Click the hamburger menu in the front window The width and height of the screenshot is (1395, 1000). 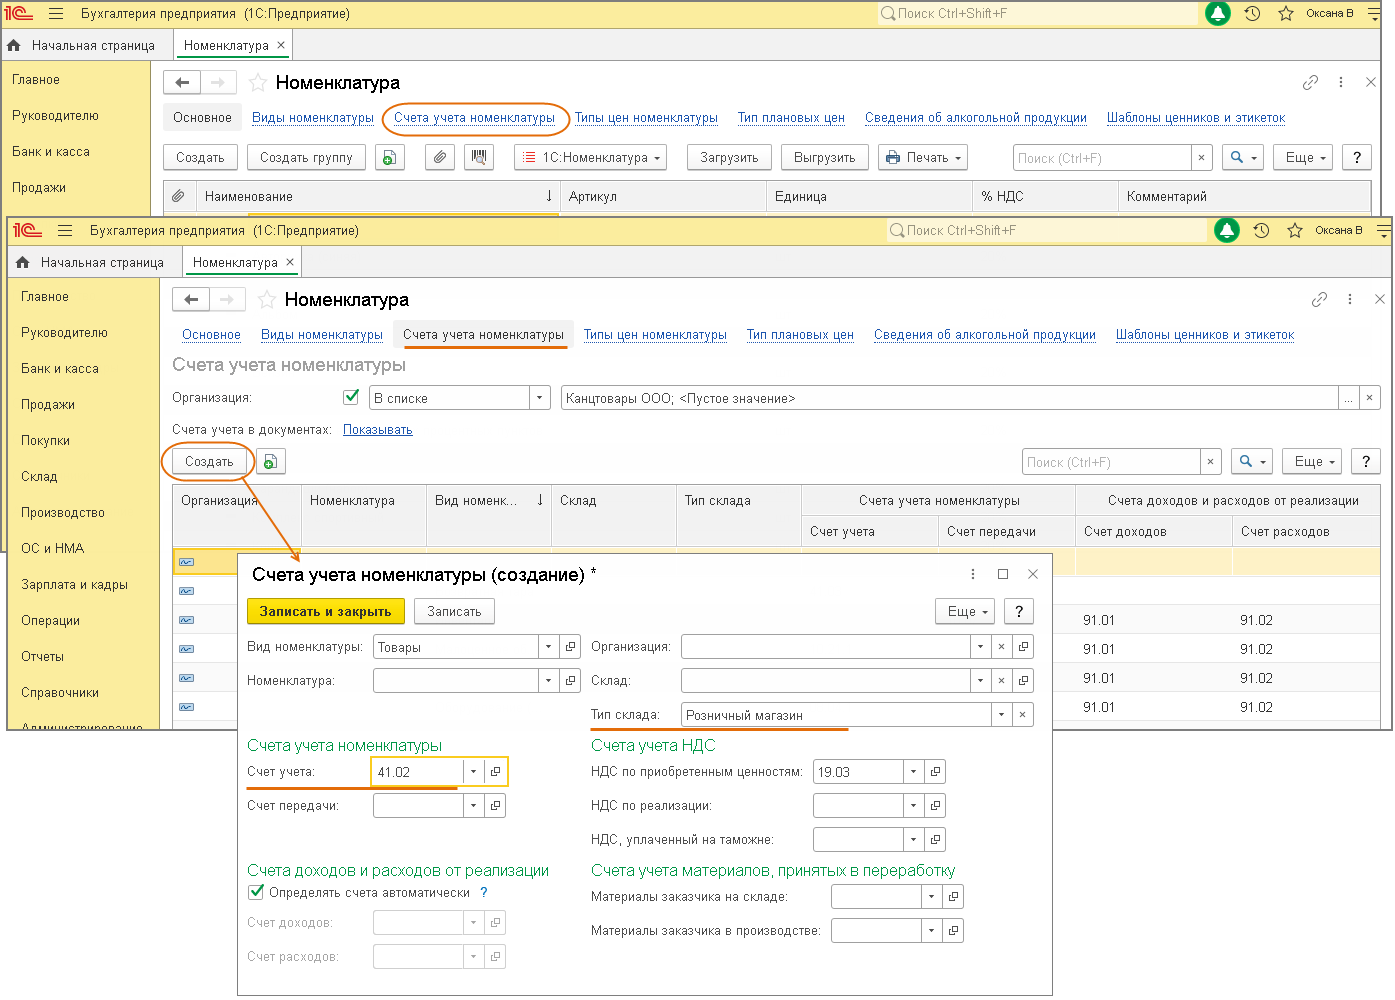pyautogui.click(x=65, y=231)
